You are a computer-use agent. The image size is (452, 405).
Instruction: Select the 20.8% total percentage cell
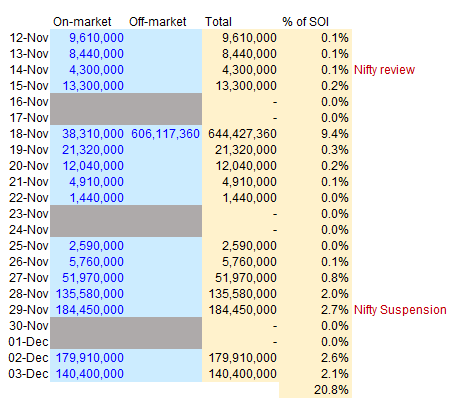click(x=331, y=390)
